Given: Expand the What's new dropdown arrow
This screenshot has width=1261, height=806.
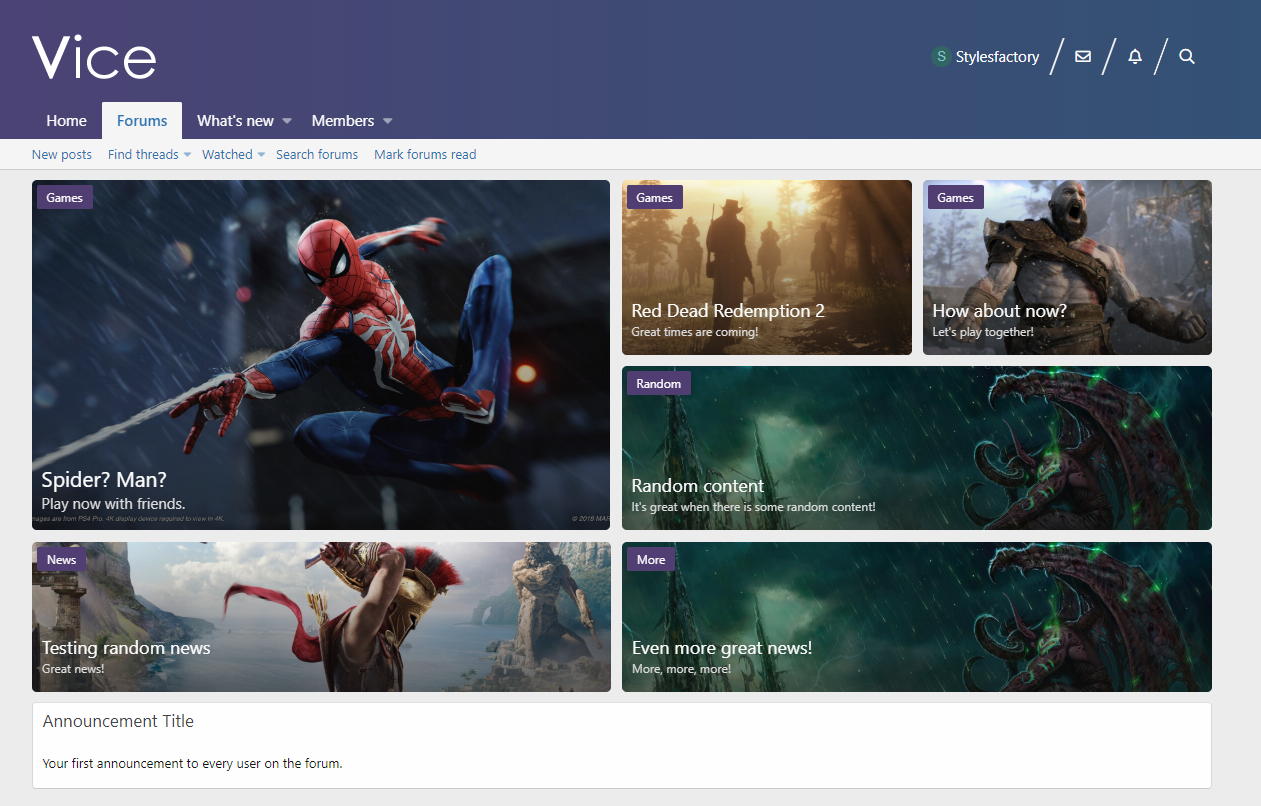Looking at the screenshot, I should coord(287,121).
